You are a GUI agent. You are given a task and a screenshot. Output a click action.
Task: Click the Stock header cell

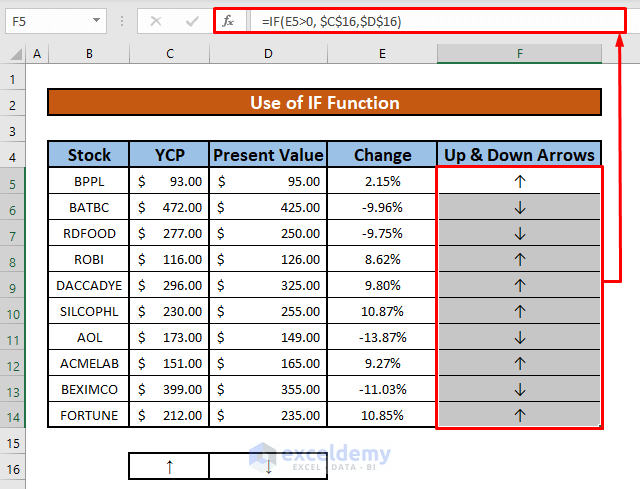(x=89, y=155)
